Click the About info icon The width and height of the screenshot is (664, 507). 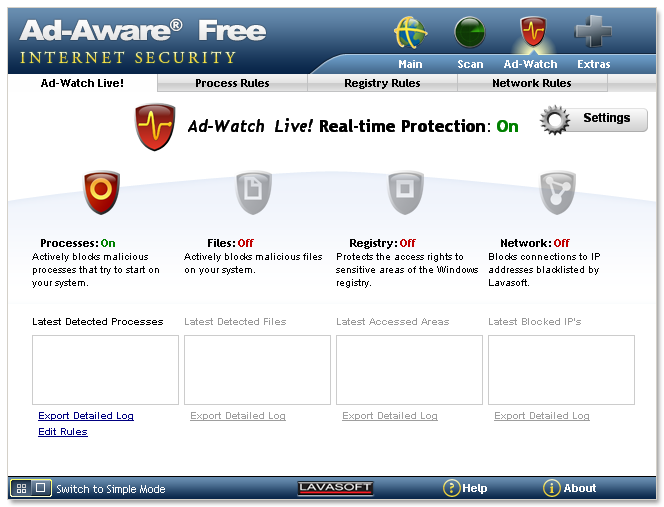551,488
